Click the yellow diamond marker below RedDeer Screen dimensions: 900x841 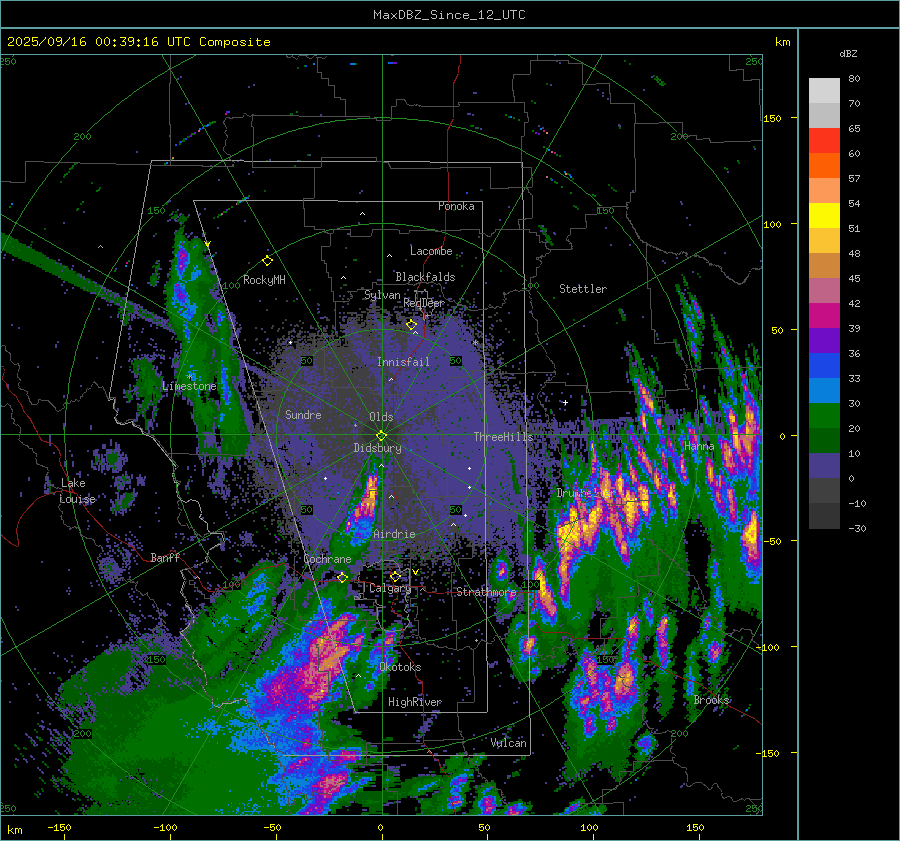[411, 325]
